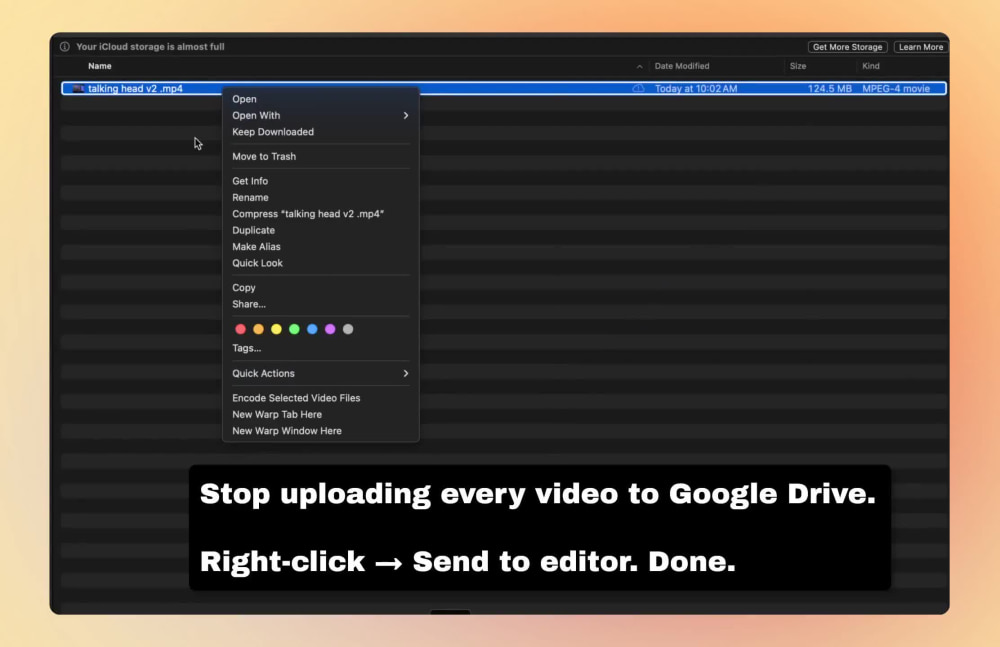Apply the orange tag color

(258, 329)
